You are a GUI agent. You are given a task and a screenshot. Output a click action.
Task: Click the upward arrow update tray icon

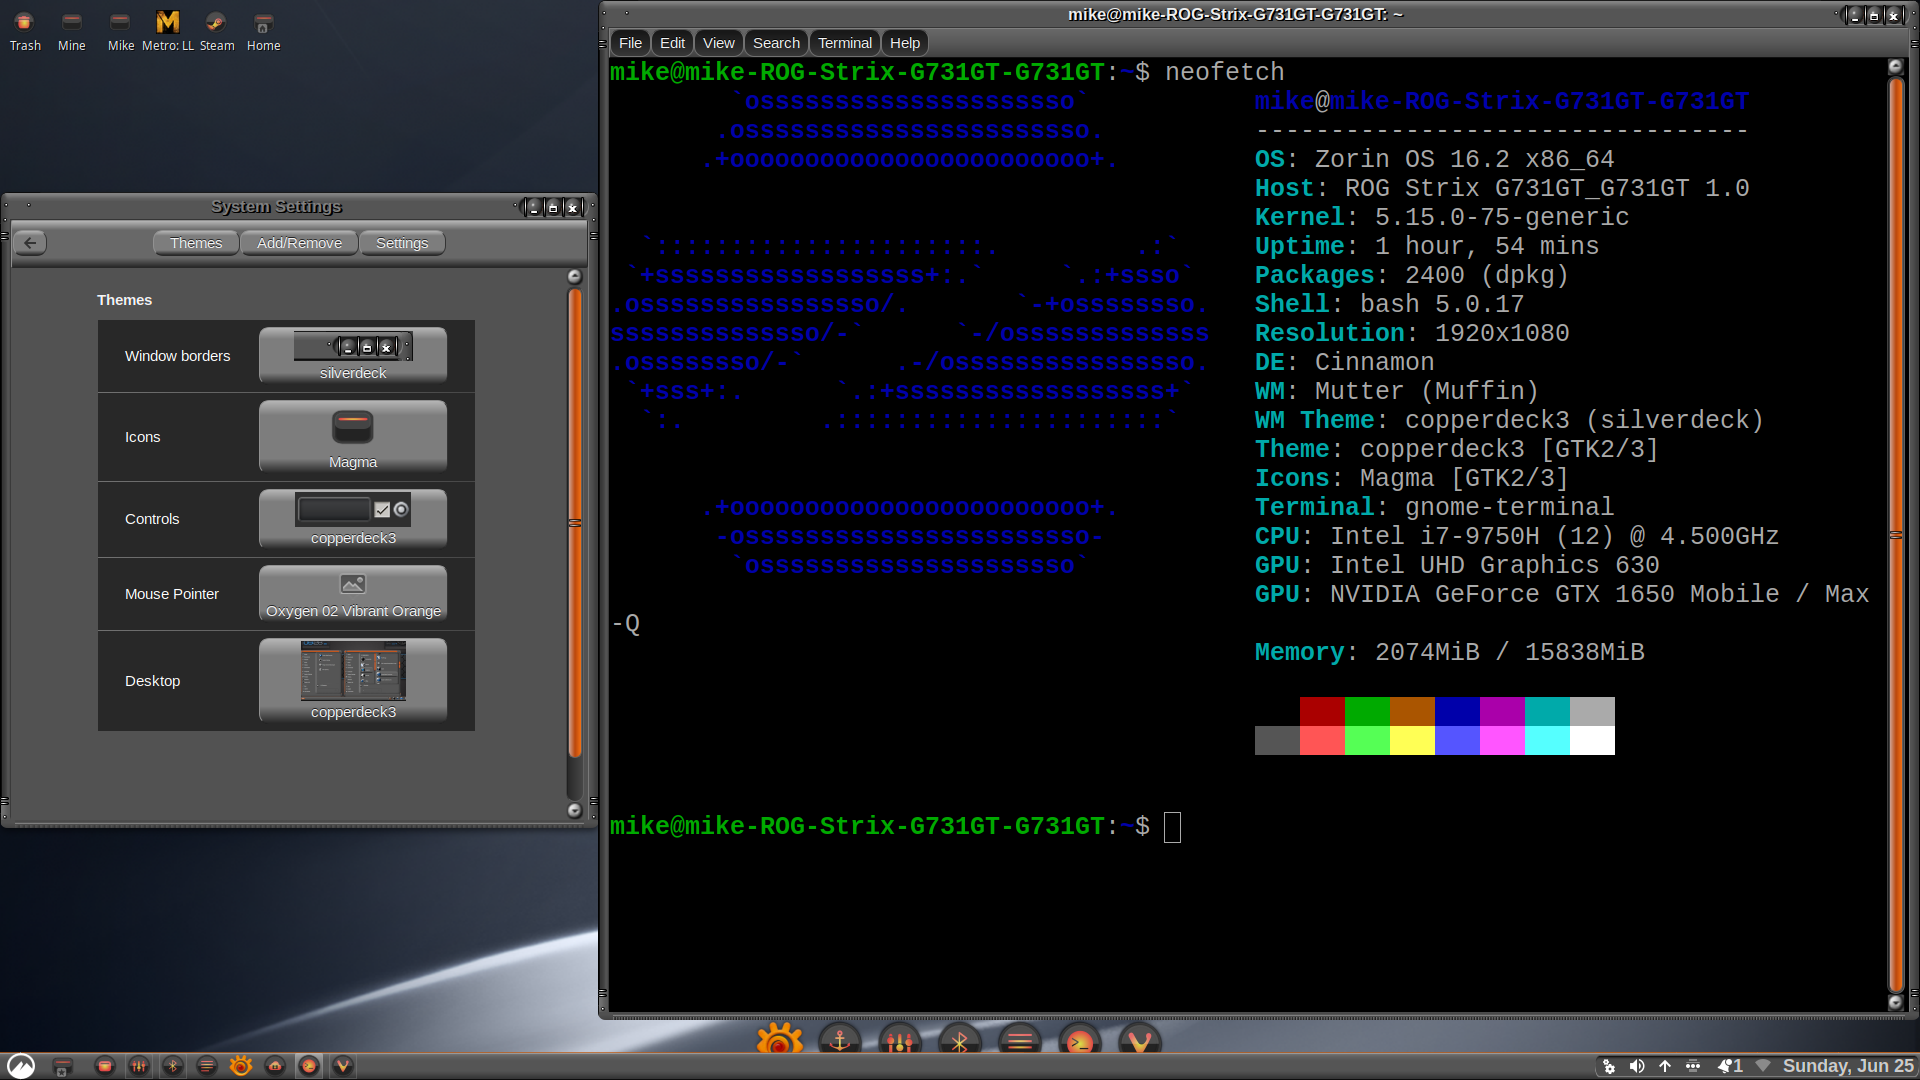point(1665,1066)
